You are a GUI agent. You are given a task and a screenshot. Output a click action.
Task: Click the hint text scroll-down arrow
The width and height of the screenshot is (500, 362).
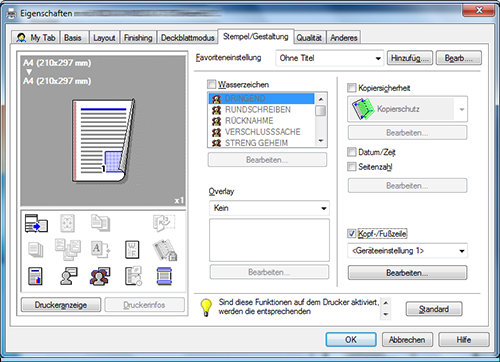[x=386, y=314]
